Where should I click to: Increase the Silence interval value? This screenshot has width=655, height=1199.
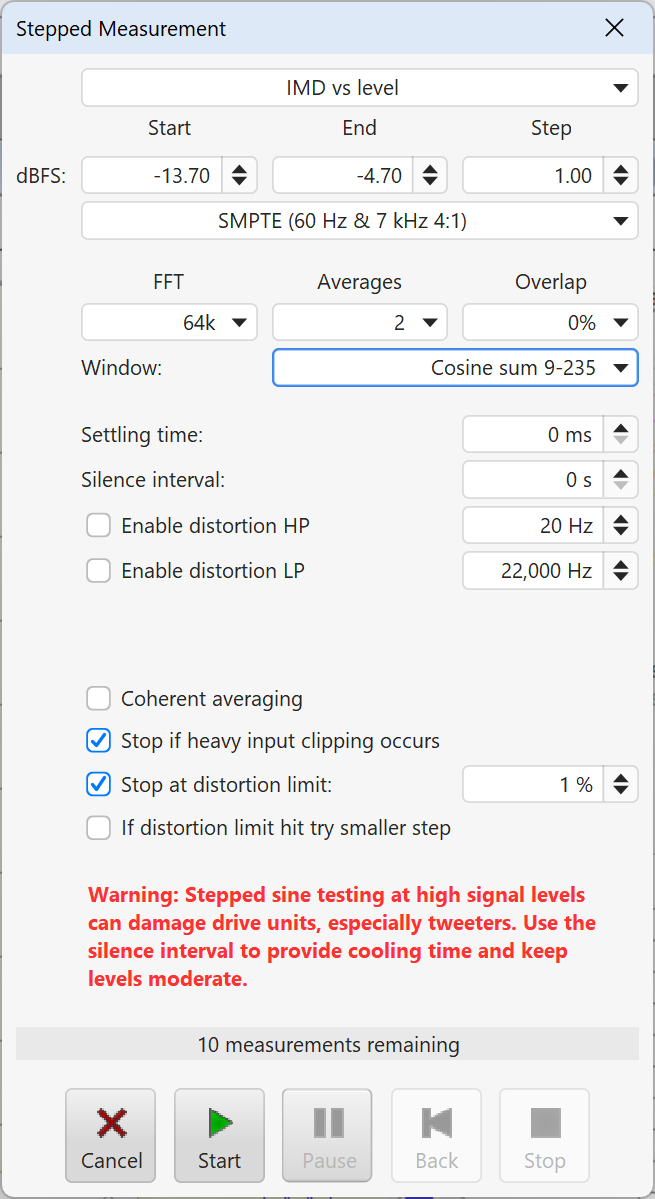point(621,474)
